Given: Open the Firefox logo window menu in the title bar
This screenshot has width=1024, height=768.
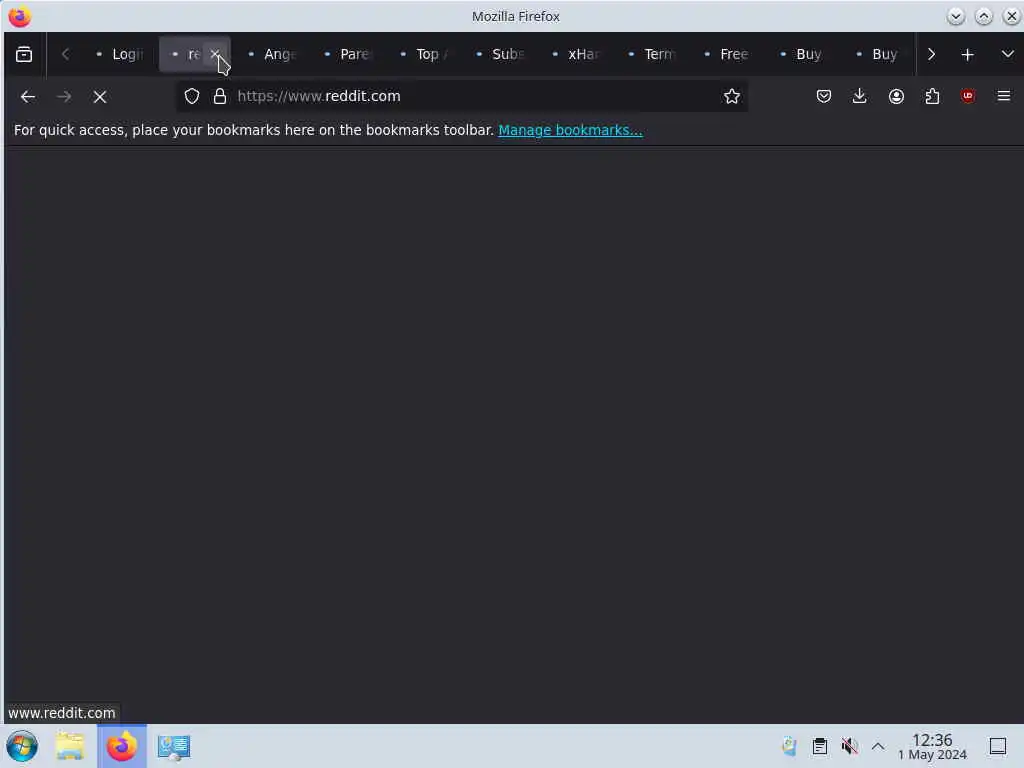Looking at the screenshot, I should [20, 16].
